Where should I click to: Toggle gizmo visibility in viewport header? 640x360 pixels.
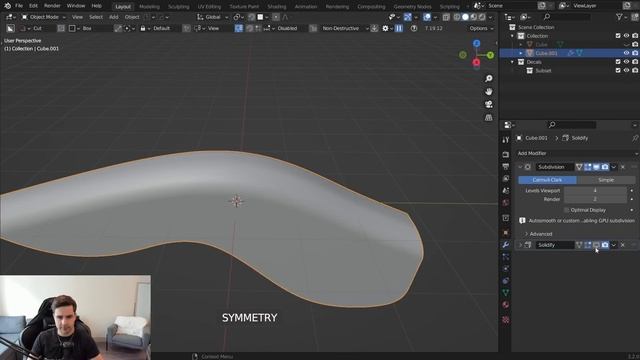click(407, 17)
